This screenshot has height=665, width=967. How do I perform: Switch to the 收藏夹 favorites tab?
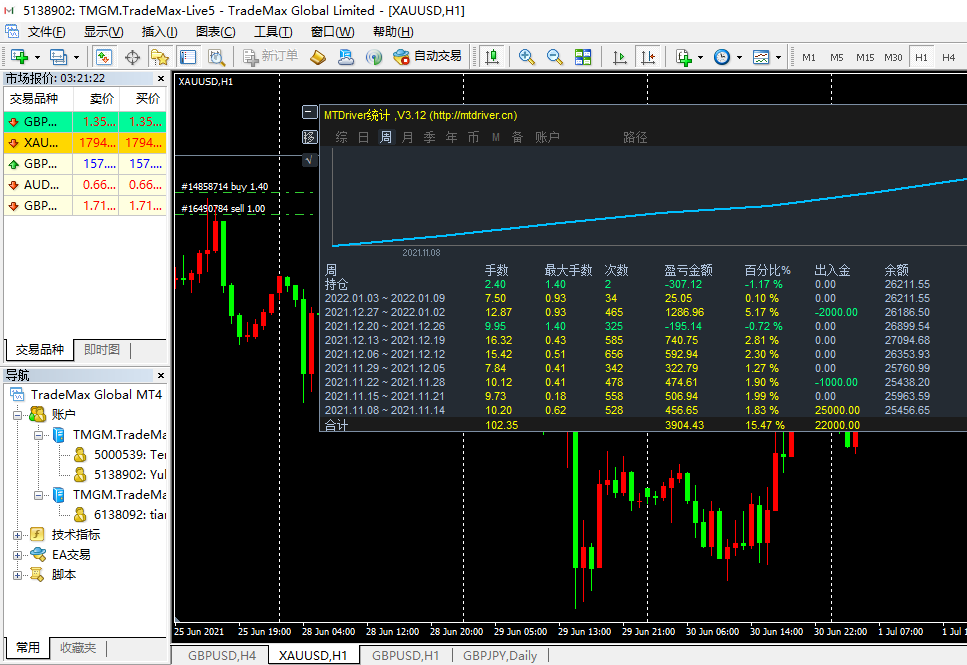78,648
